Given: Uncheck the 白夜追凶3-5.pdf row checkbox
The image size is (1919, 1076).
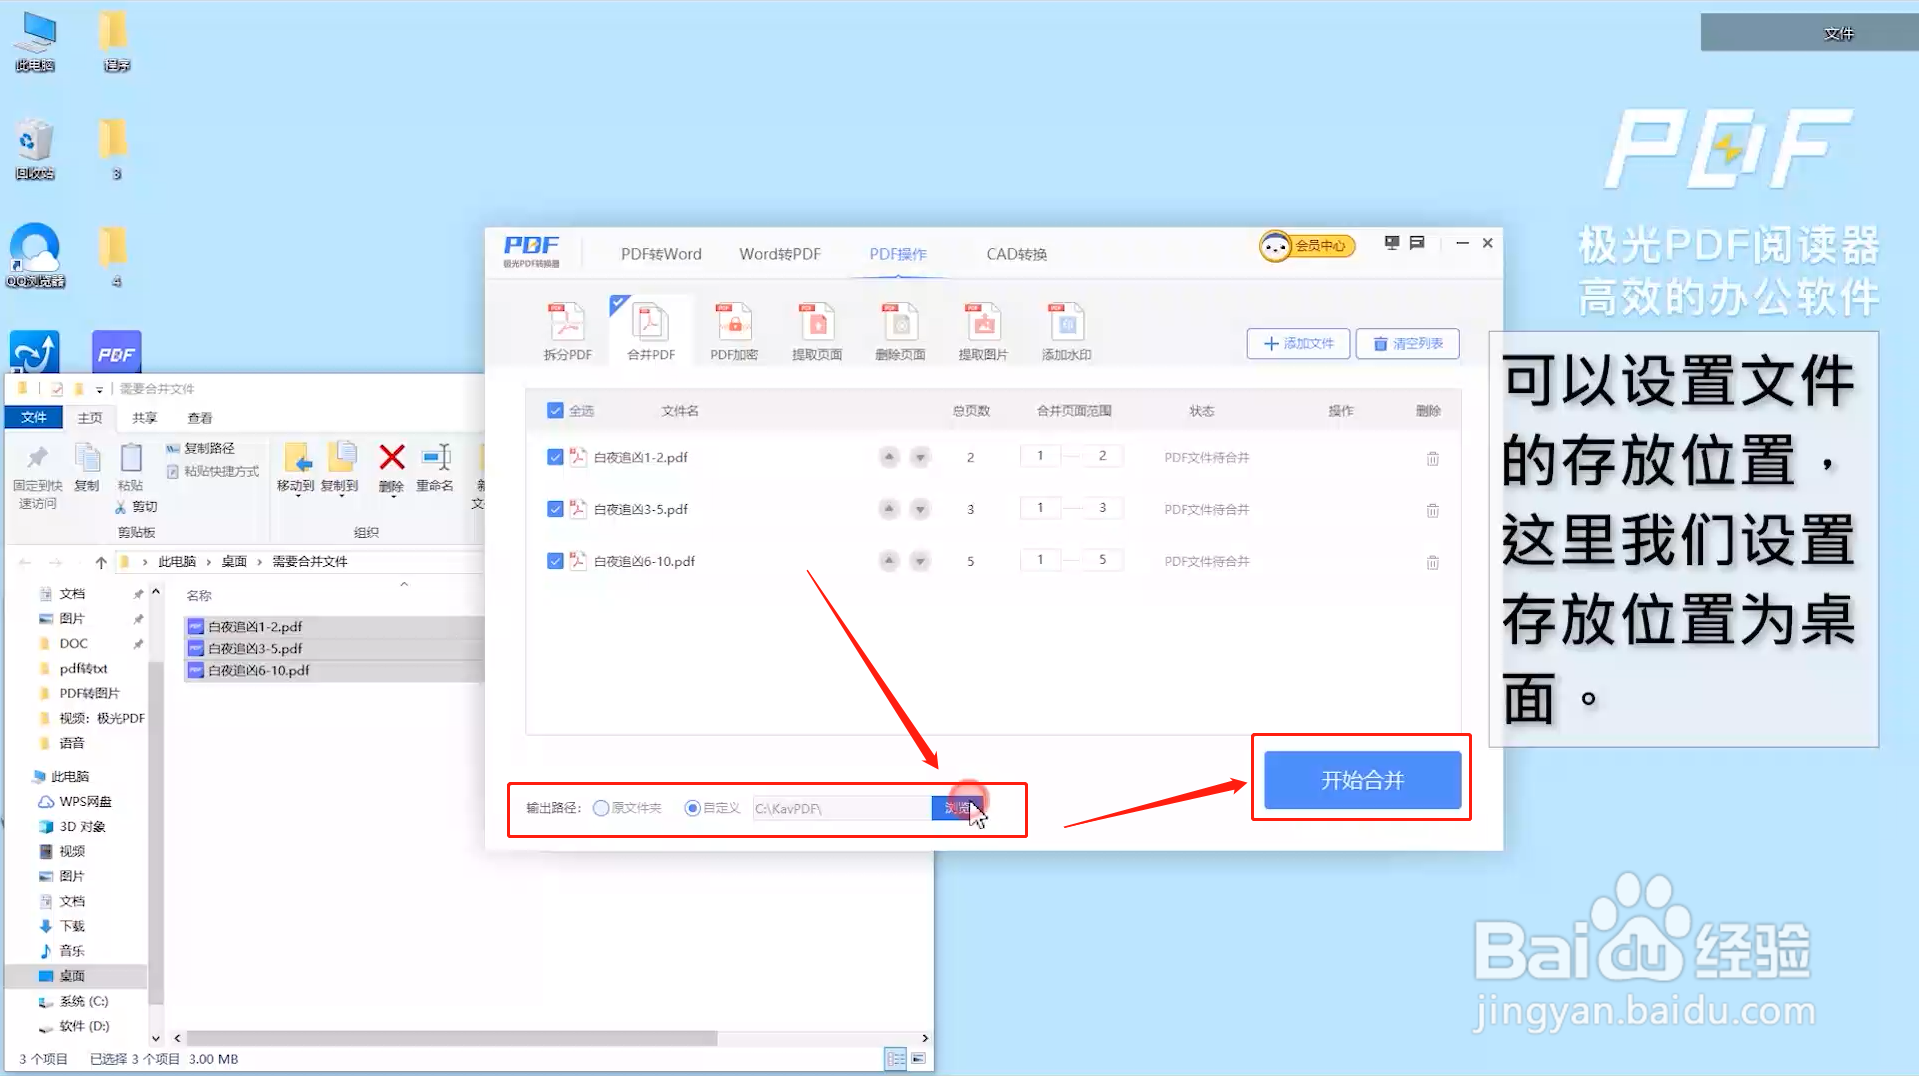Looking at the screenshot, I should point(555,509).
